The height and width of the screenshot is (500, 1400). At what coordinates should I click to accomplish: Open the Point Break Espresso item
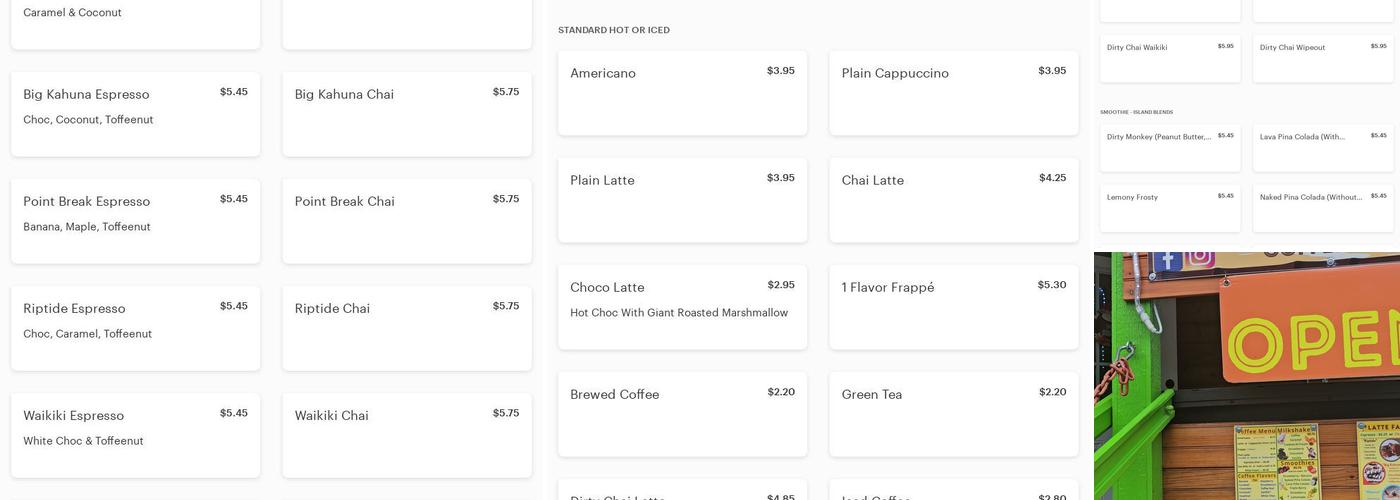pyautogui.click(x=135, y=221)
